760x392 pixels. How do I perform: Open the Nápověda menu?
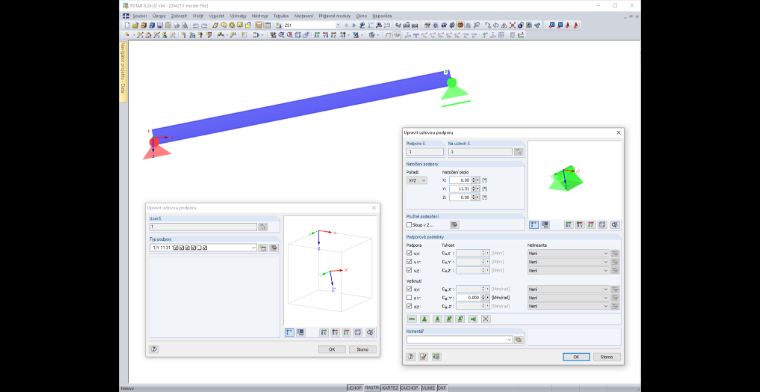pyautogui.click(x=382, y=16)
